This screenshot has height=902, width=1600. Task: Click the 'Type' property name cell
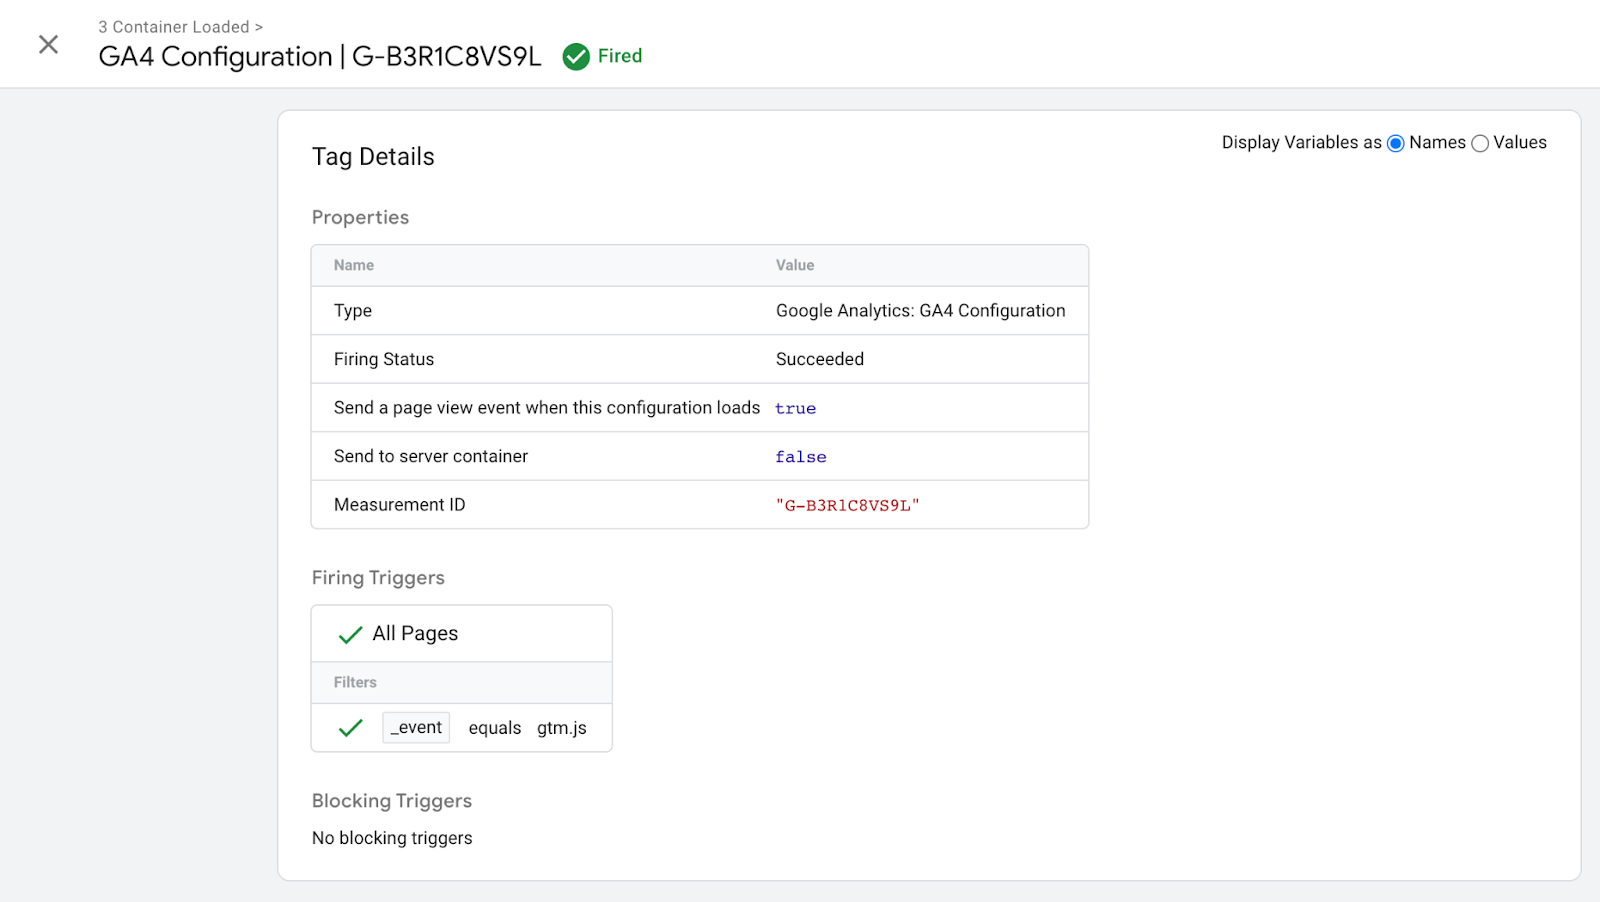[x=353, y=311]
